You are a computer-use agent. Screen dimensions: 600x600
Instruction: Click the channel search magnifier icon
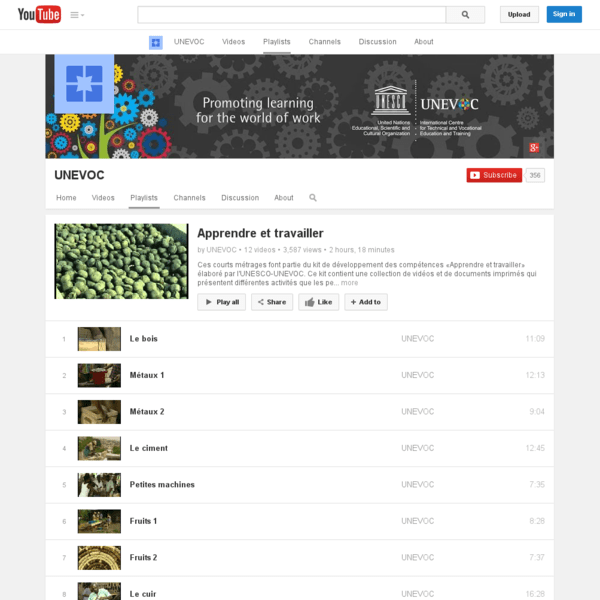click(x=313, y=198)
